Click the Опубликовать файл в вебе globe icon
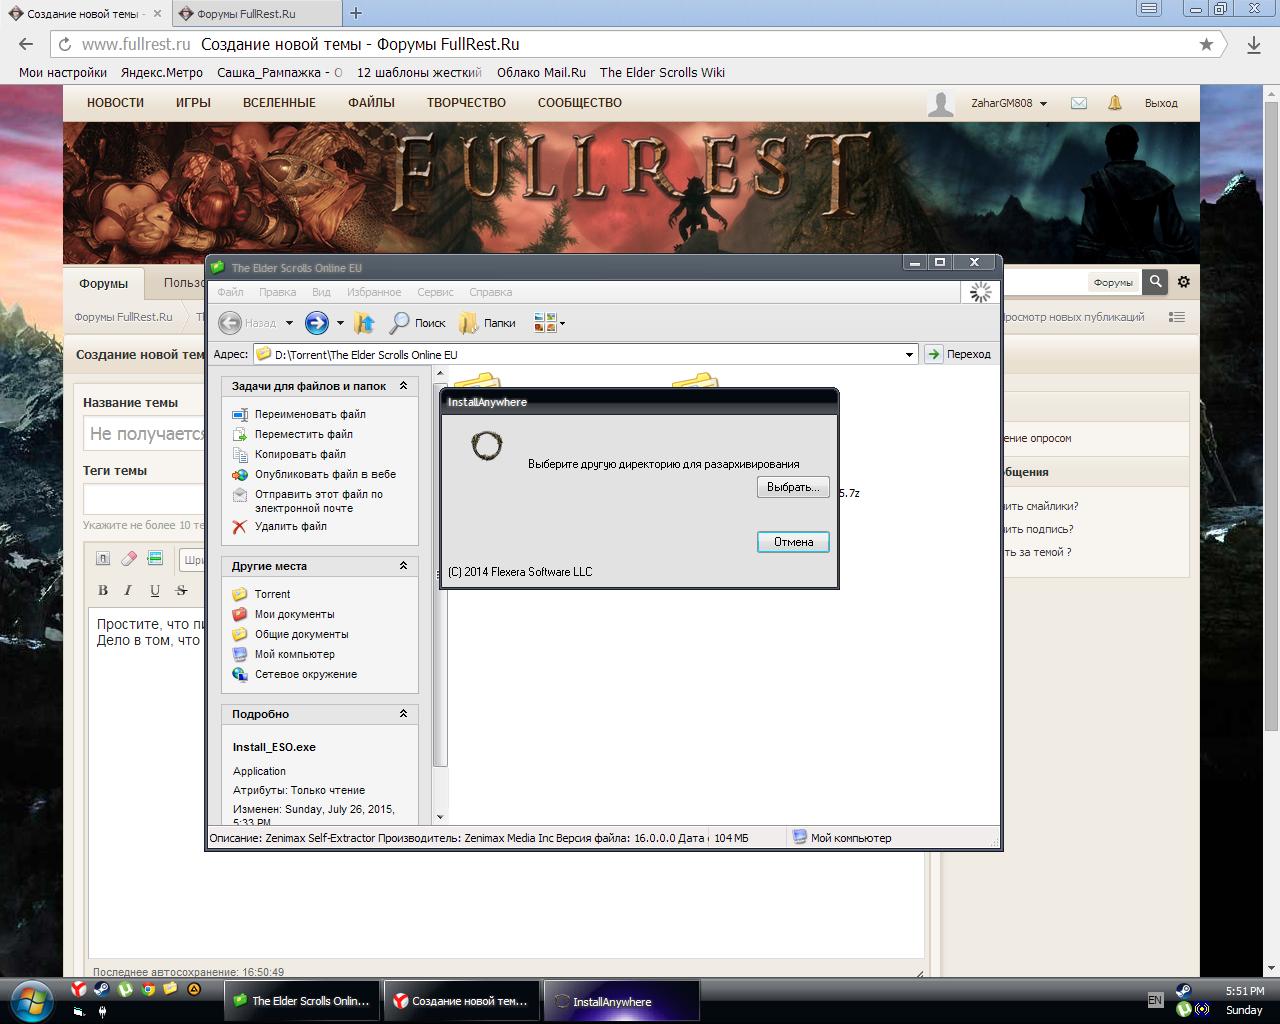The height and width of the screenshot is (1024, 1280). click(239, 474)
